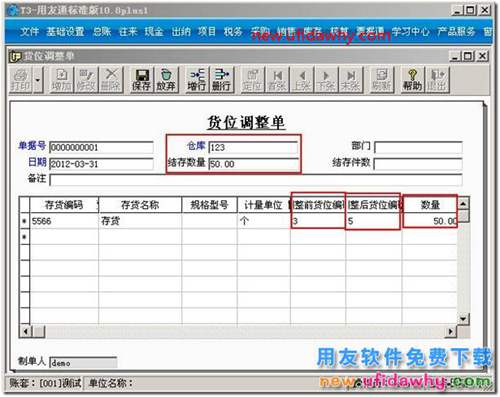Click the 计量单位 column header
This screenshot has height=397, width=500.
[x=264, y=205]
